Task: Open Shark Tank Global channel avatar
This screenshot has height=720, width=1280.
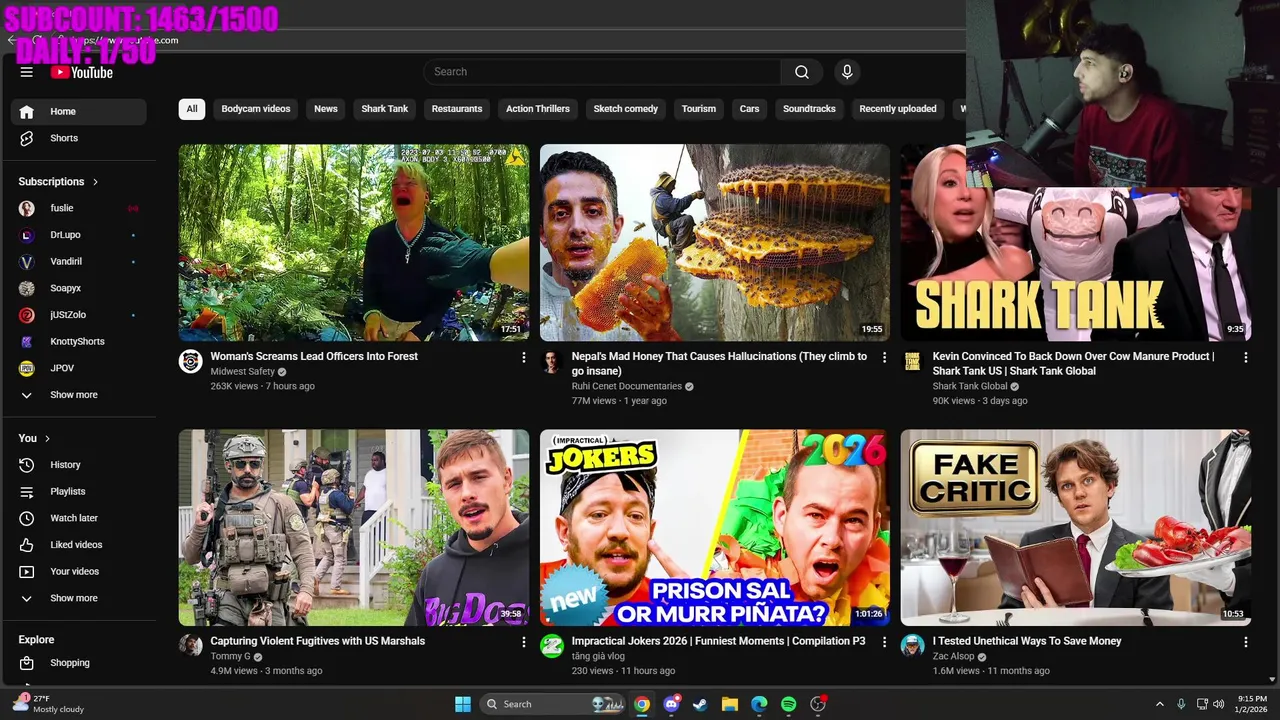Action: tap(912, 361)
